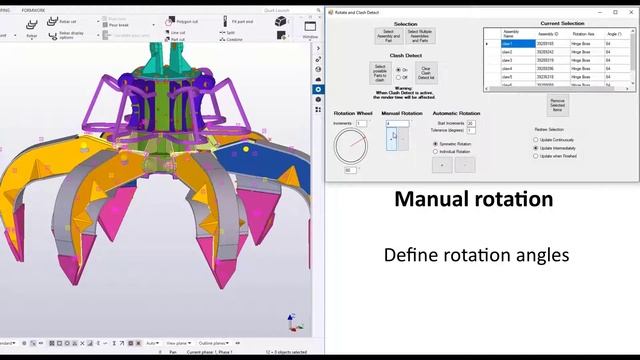The height and width of the screenshot is (360, 640).
Task: Click Select possible Parts to clash button
Action: pos(380,73)
